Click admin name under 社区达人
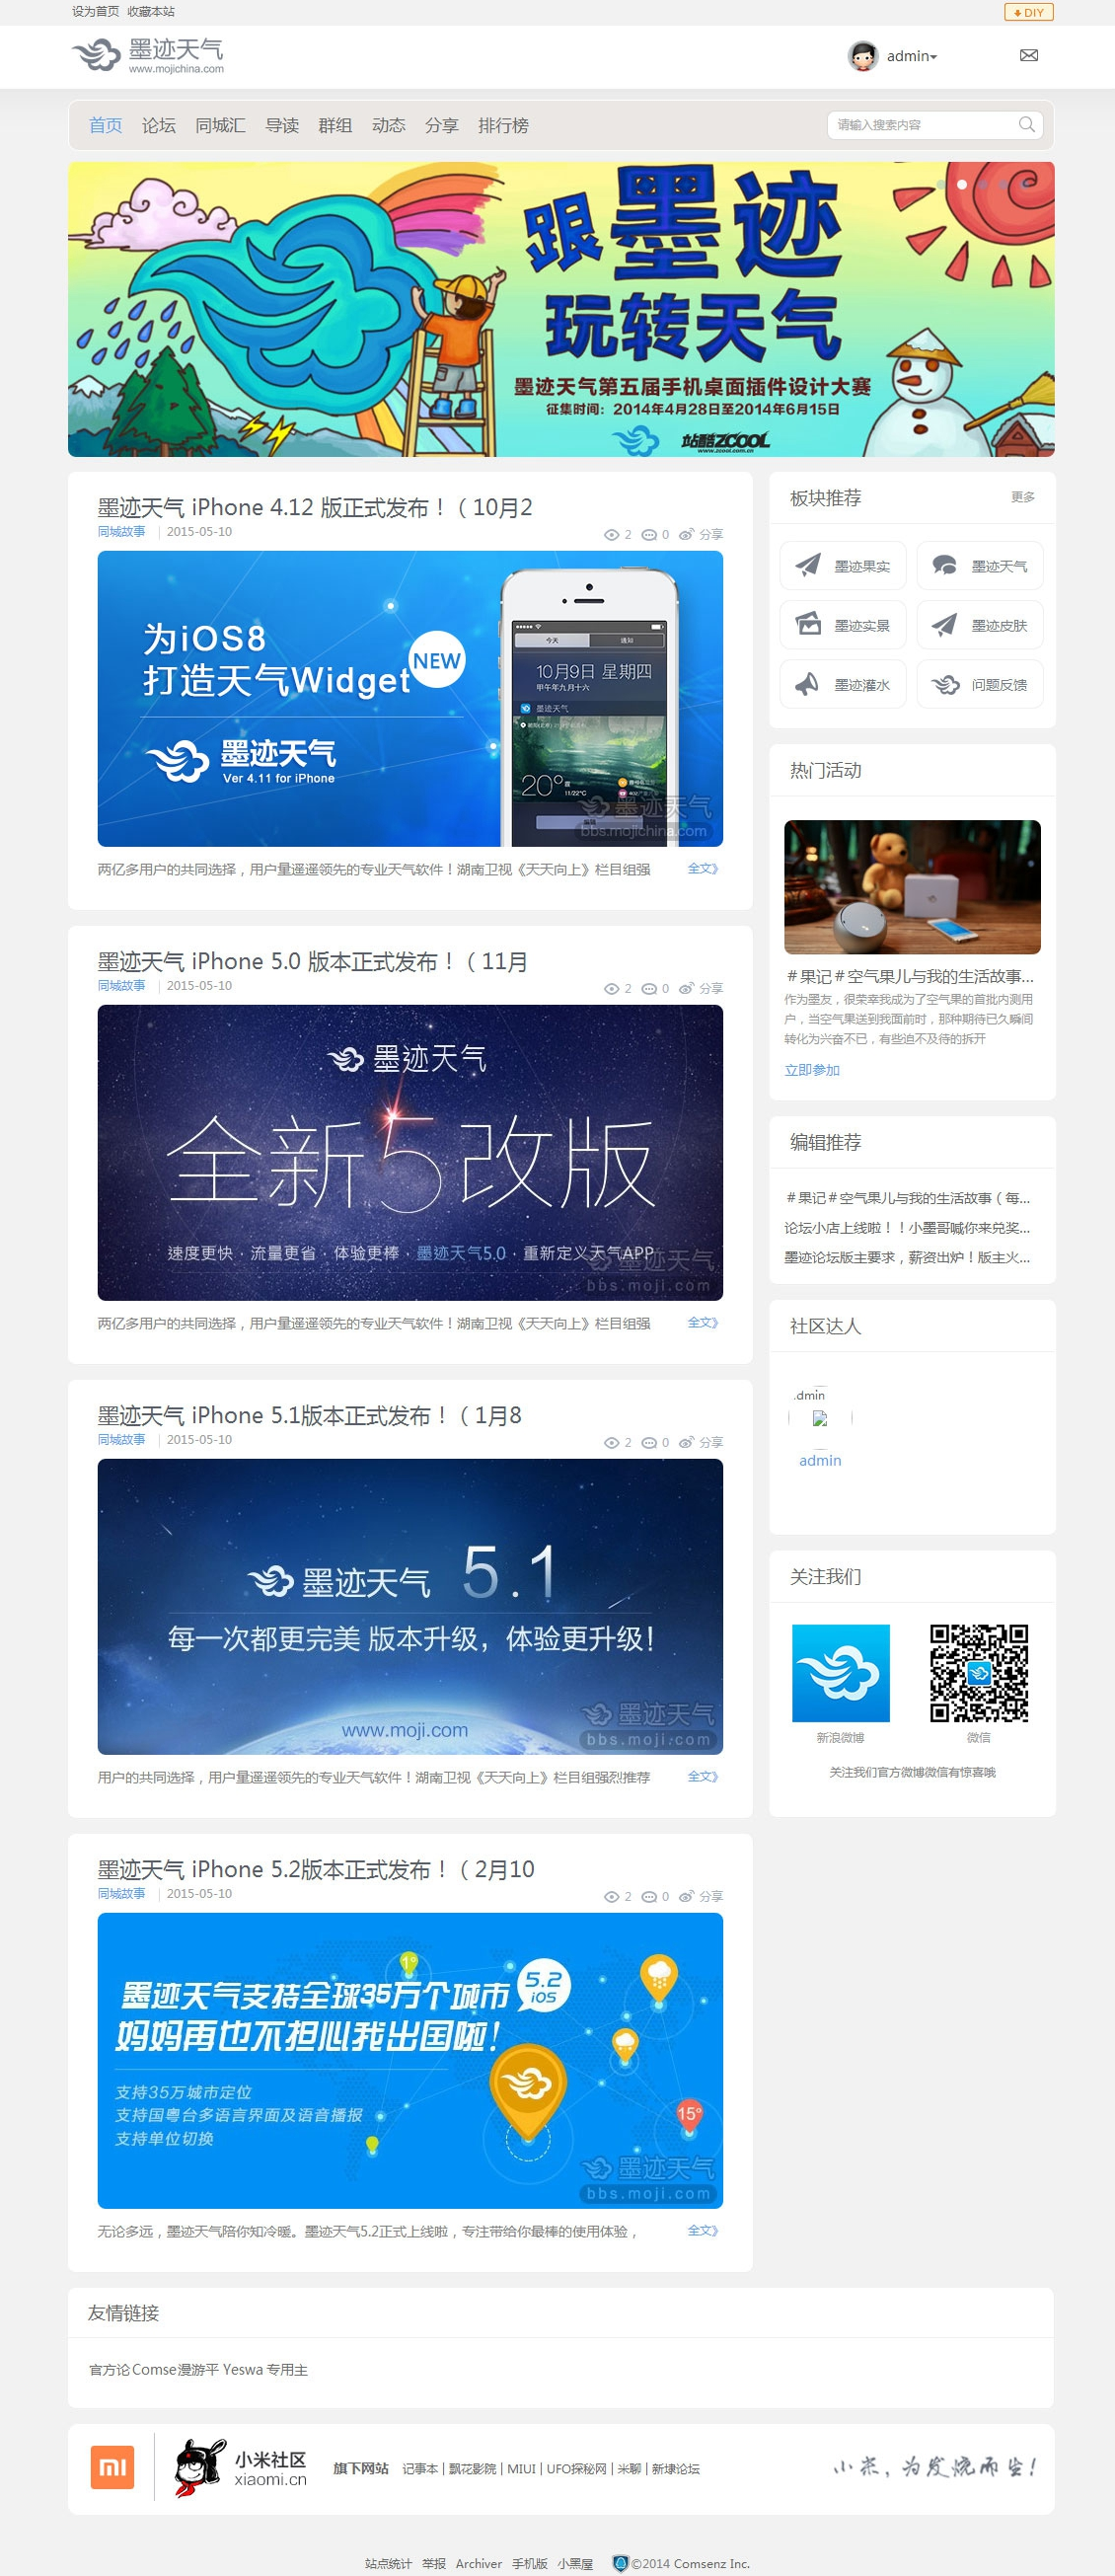Image resolution: width=1115 pixels, height=2576 pixels. pyautogui.click(x=820, y=1461)
